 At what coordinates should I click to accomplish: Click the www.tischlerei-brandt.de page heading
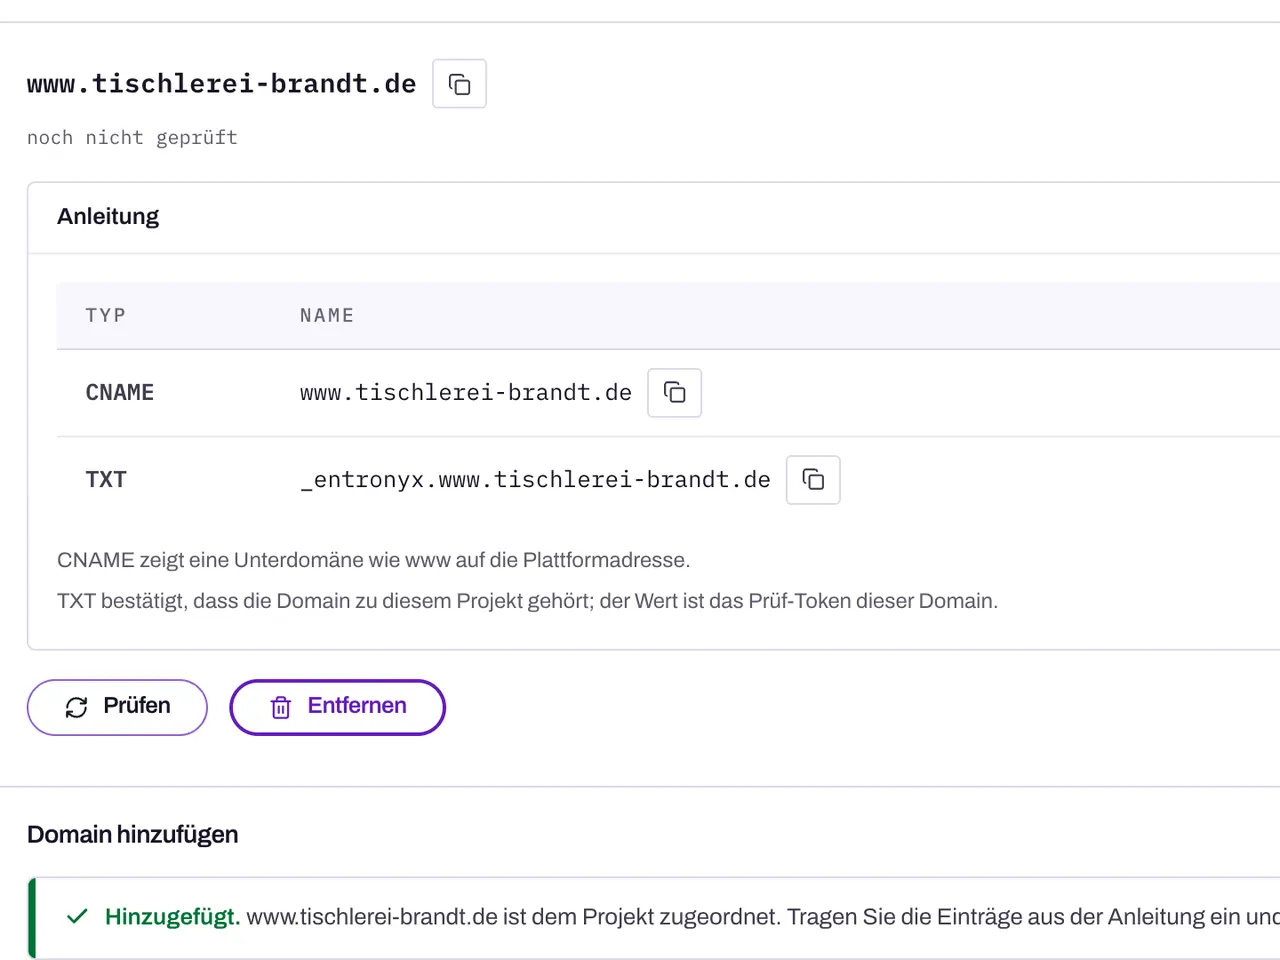coord(222,84)
